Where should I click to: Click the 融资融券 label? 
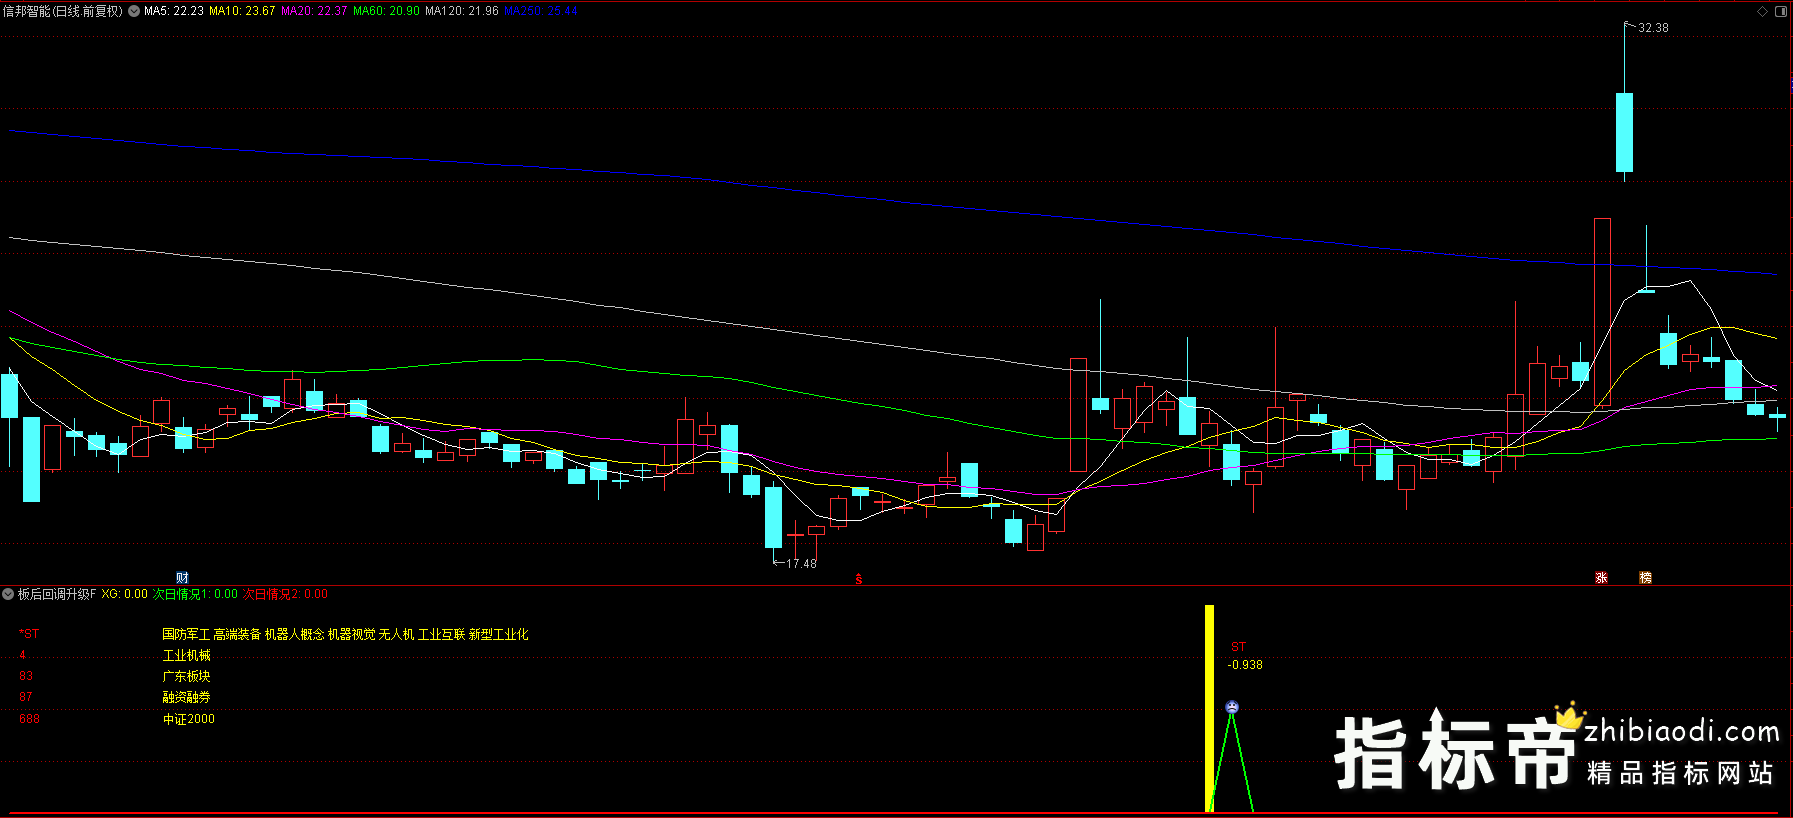click(x=187, y=697)
